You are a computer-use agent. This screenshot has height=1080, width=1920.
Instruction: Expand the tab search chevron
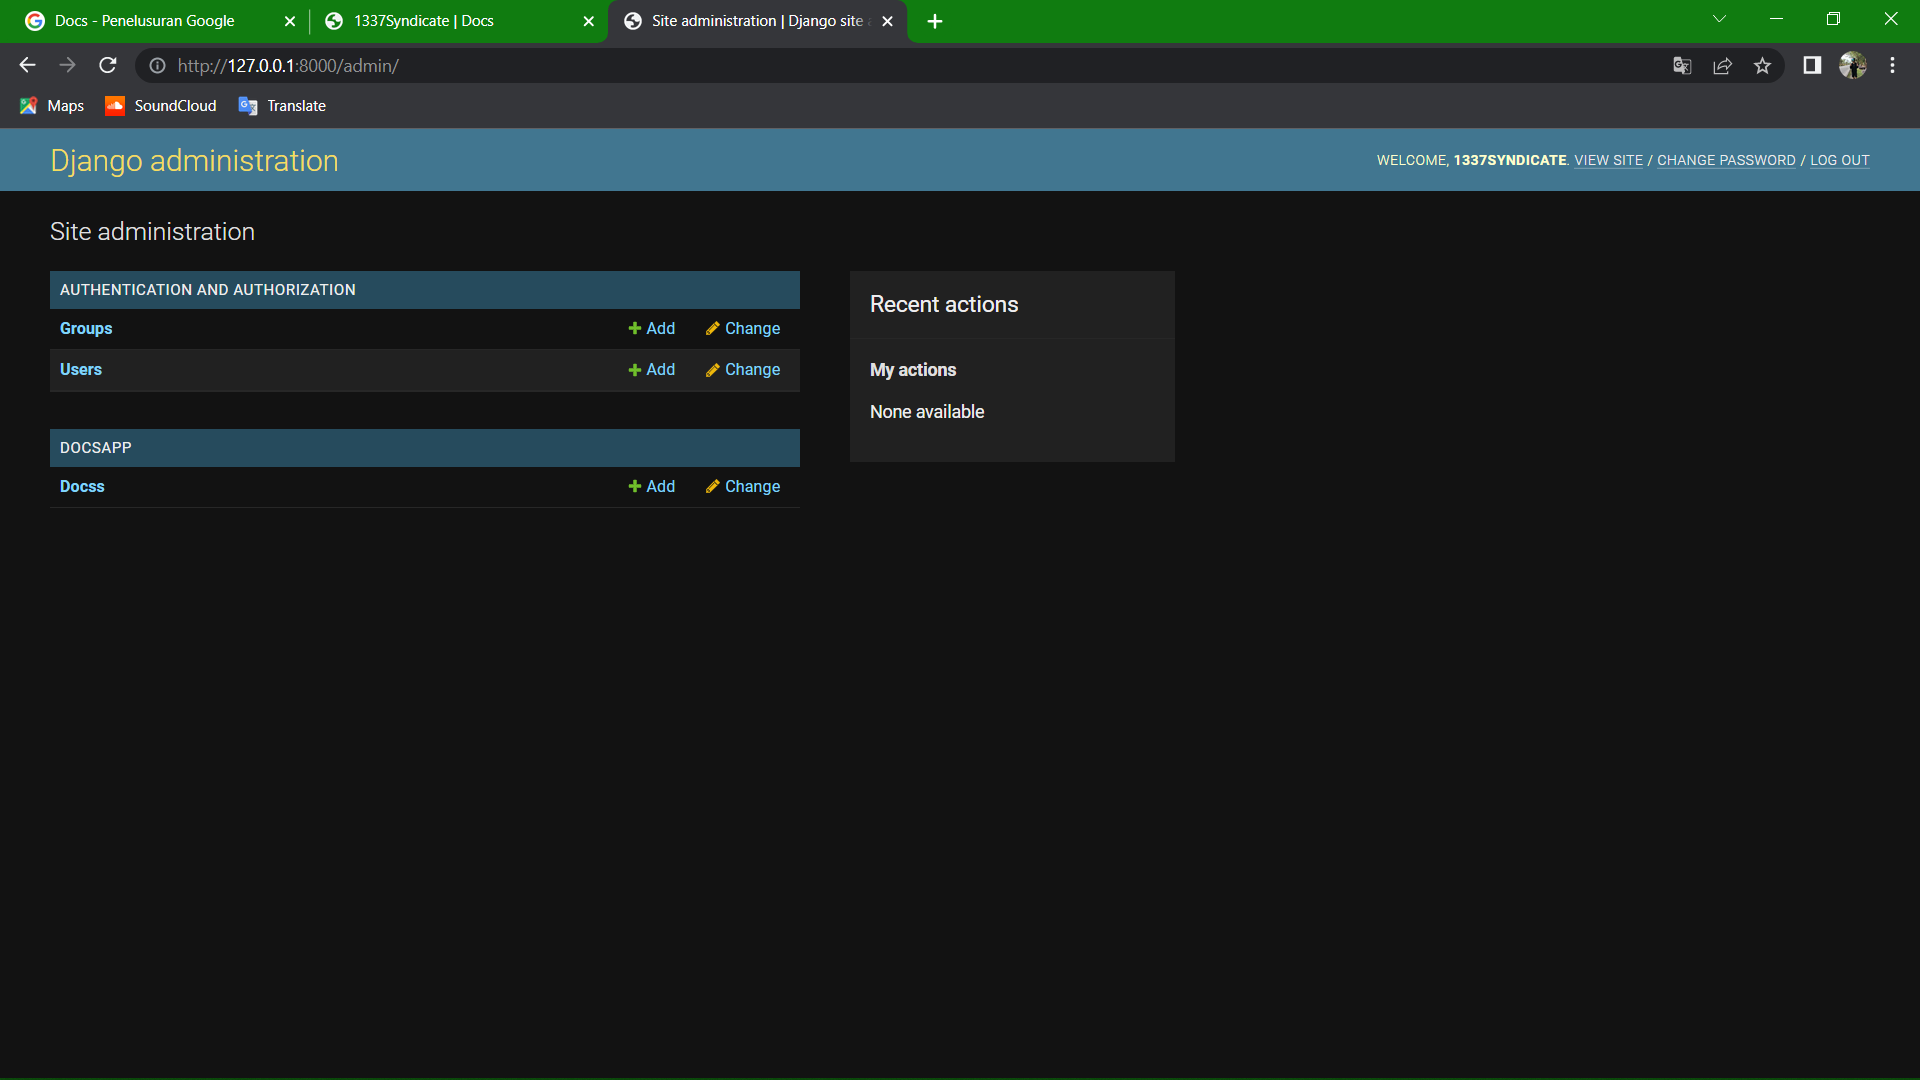(x=1719, y=19)
